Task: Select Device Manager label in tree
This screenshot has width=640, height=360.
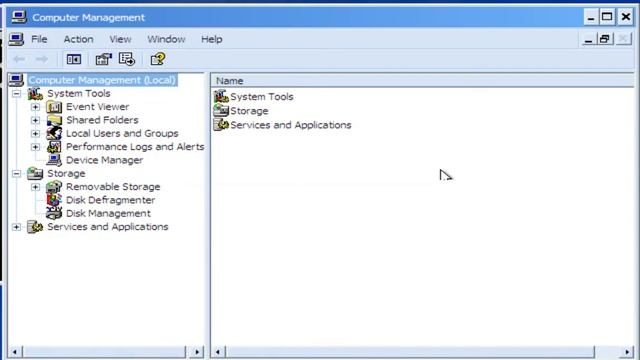Action: (x=104, y=160)
